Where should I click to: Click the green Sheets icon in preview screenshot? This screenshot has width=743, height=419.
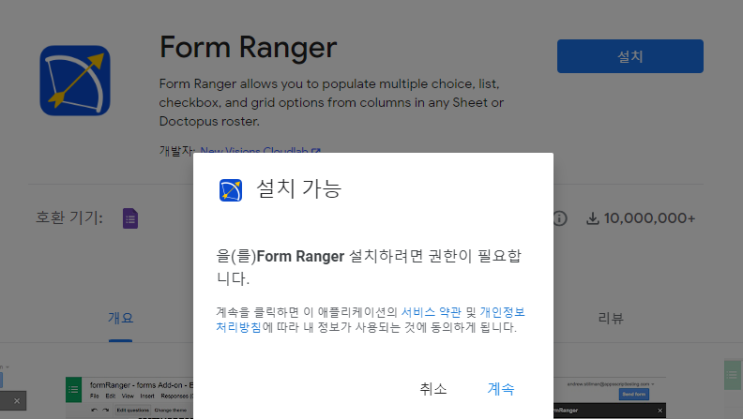(73, 390)
